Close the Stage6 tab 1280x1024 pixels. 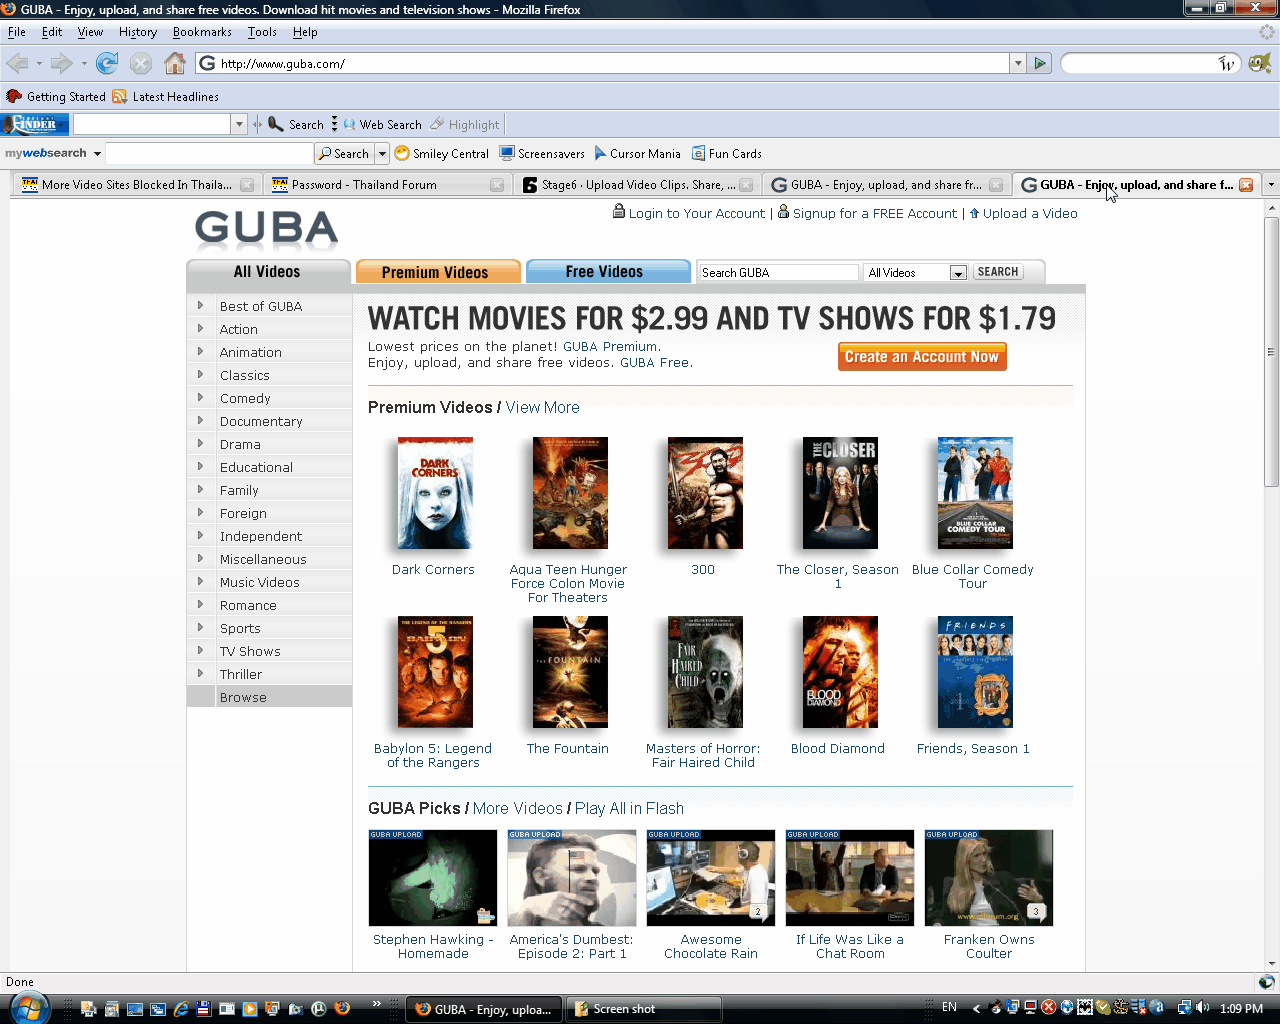(746, 185)
